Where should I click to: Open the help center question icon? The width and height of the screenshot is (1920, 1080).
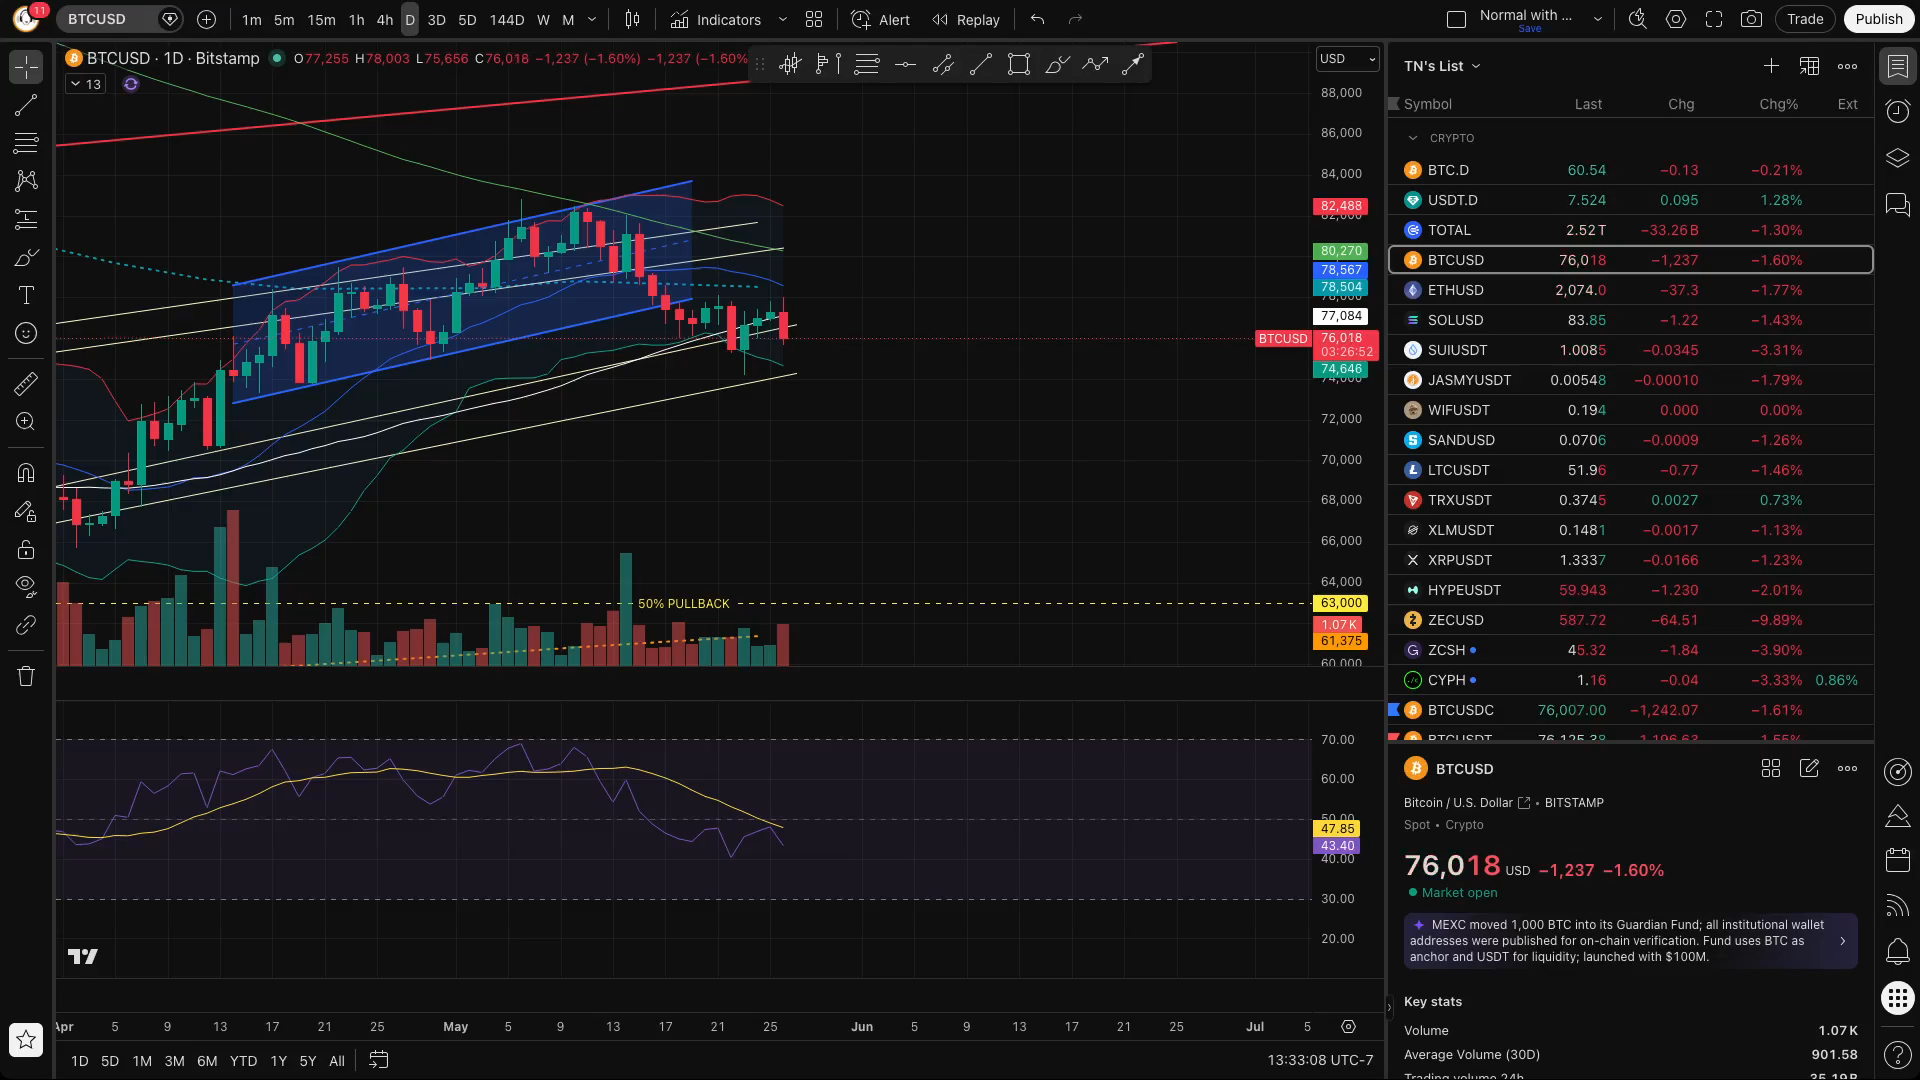pos(1897,1053)
